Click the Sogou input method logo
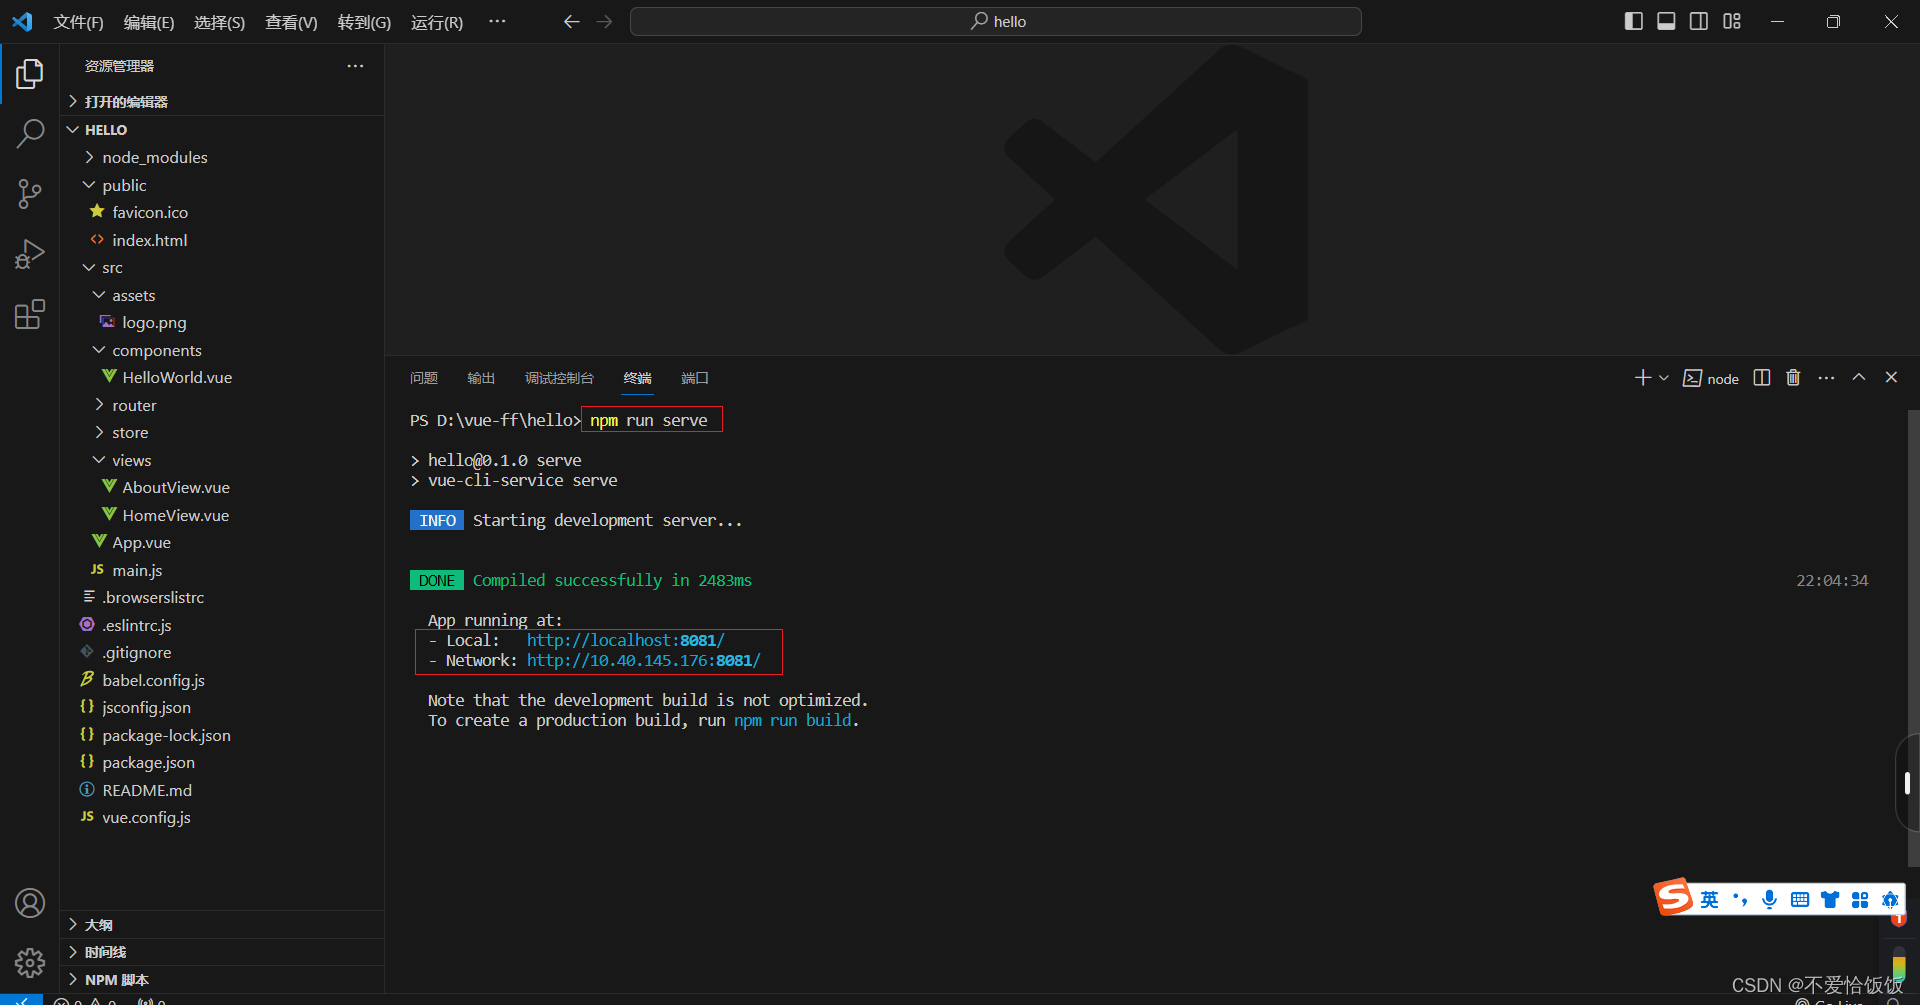This screenshot has width=1920, height=1005. click(1673, 897)
